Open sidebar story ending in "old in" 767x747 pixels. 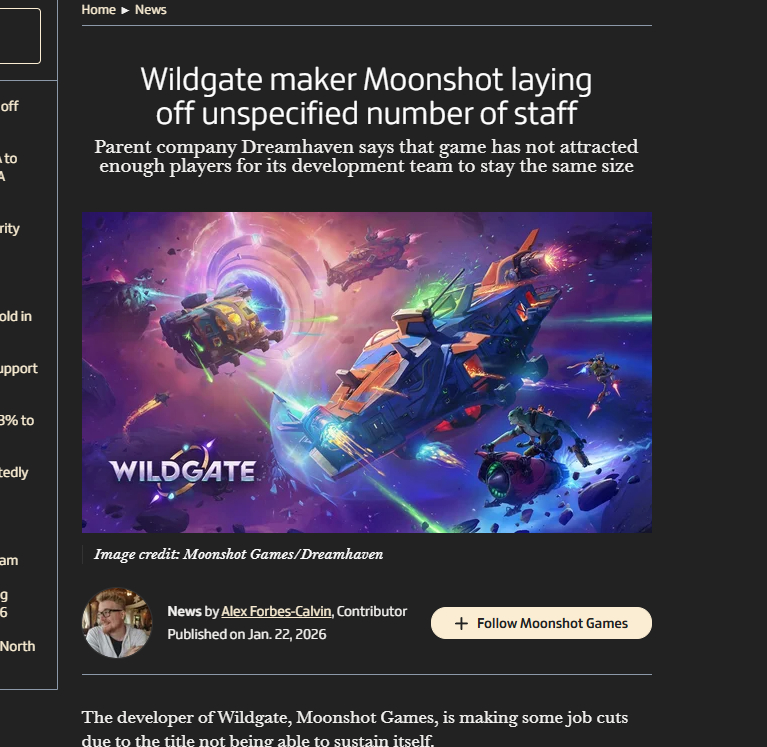16,316
